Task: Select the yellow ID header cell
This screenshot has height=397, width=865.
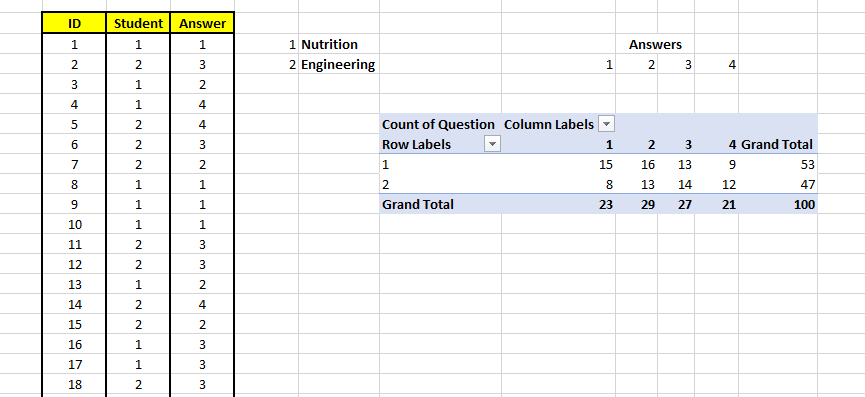Action: tap(74, 24)
